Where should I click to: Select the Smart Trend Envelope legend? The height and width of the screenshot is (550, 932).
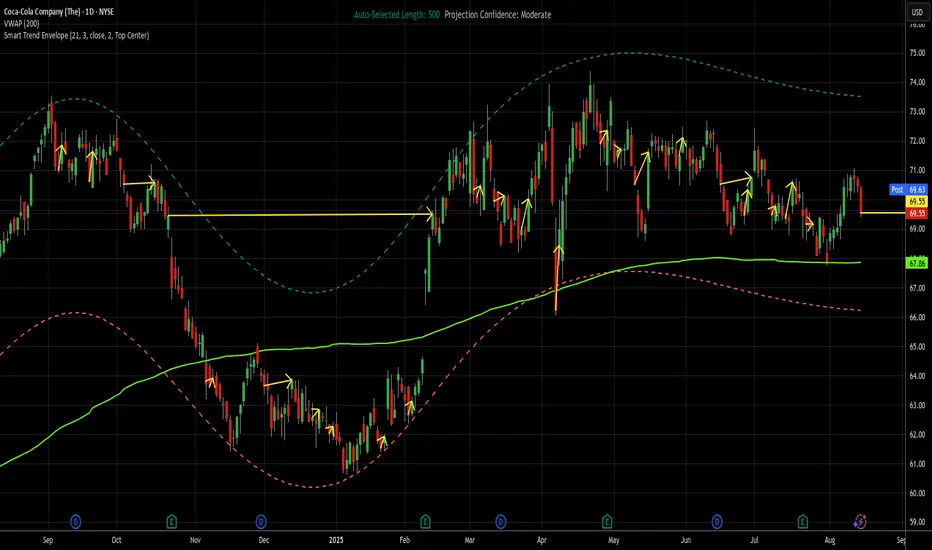pyautogui.click(x=76, y=36)
